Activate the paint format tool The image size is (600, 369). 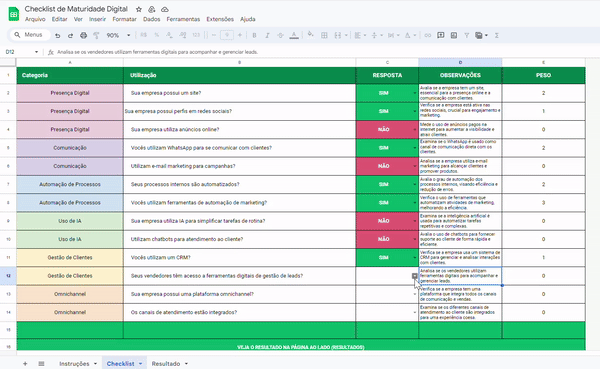click(x=96, y=35)
